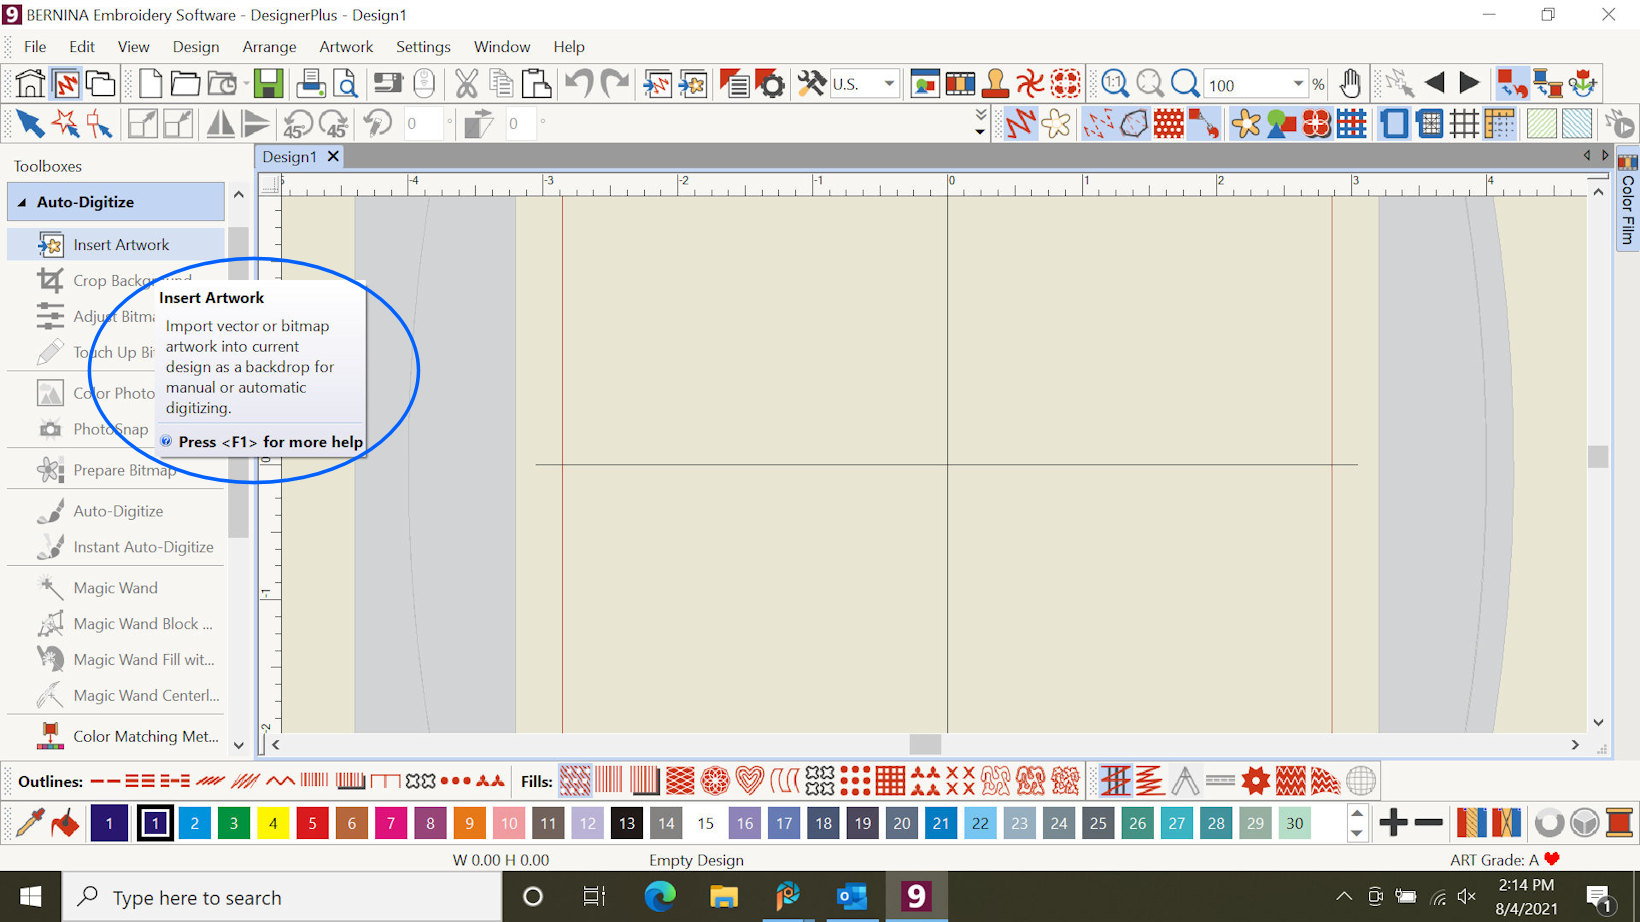Viewport: 1640px width, 922px height.
Task: Toggle Show Hoop display
Action: (x=1393, y=124)
